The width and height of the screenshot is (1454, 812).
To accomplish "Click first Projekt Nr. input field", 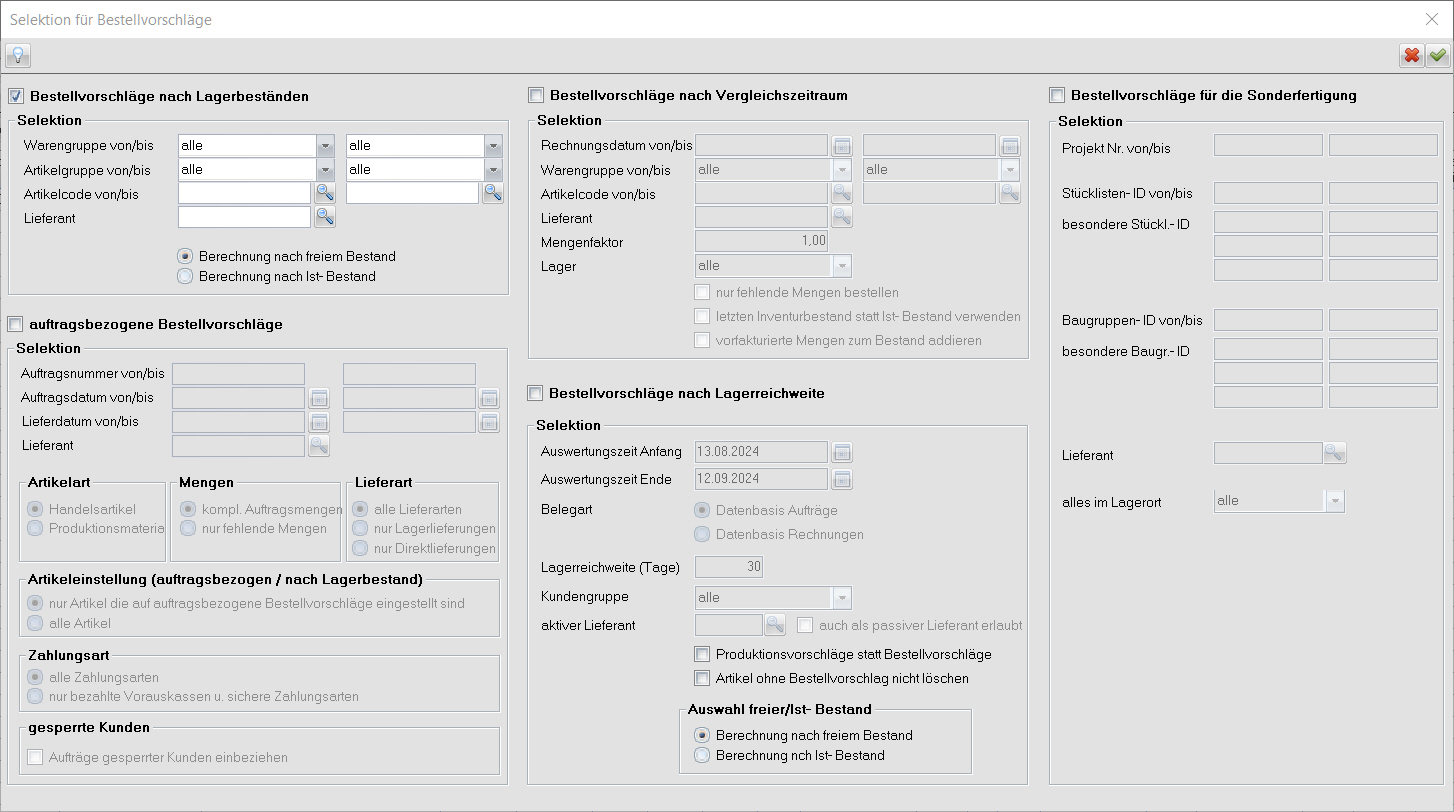I will click(x=1268, y=145).
